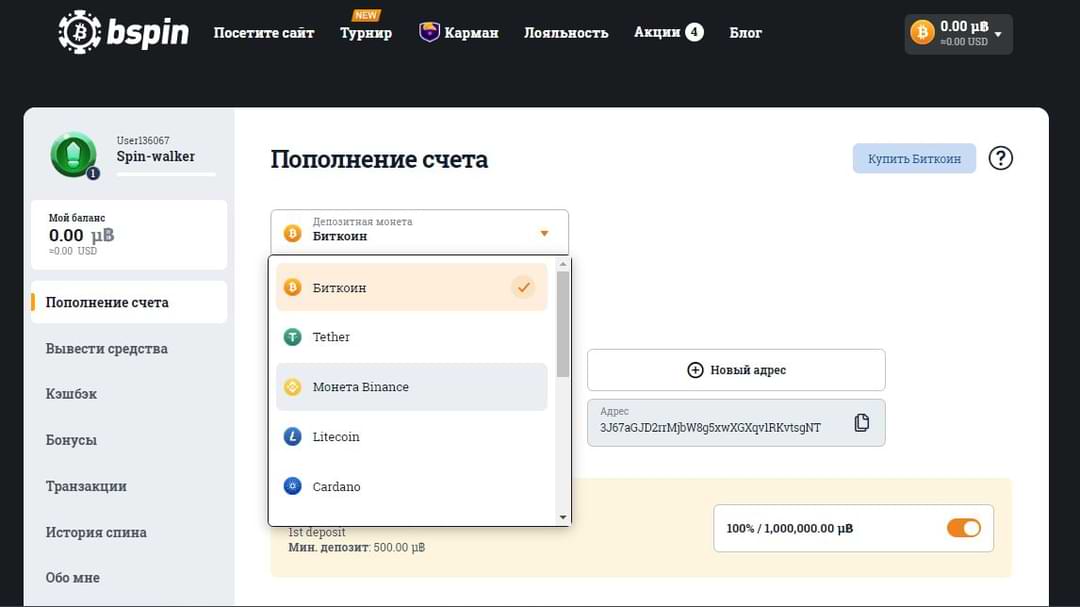1080x607 pixels.
Task: Click the coin list scrollbar down arrow
Action: point(563,517)
